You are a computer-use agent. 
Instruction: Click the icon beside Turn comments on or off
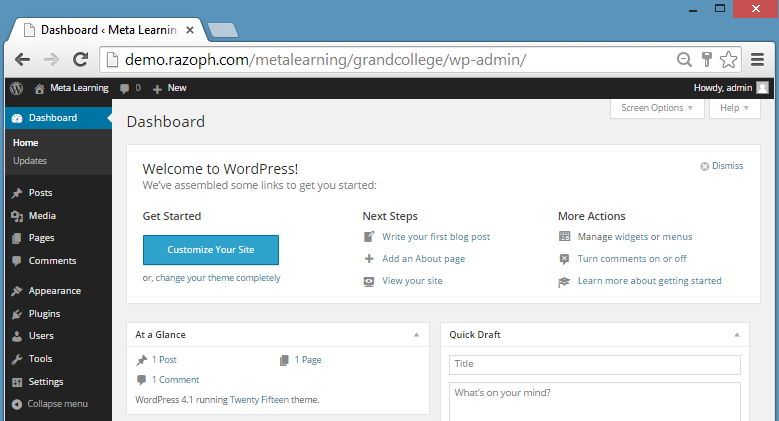click(x=564, y=259)
